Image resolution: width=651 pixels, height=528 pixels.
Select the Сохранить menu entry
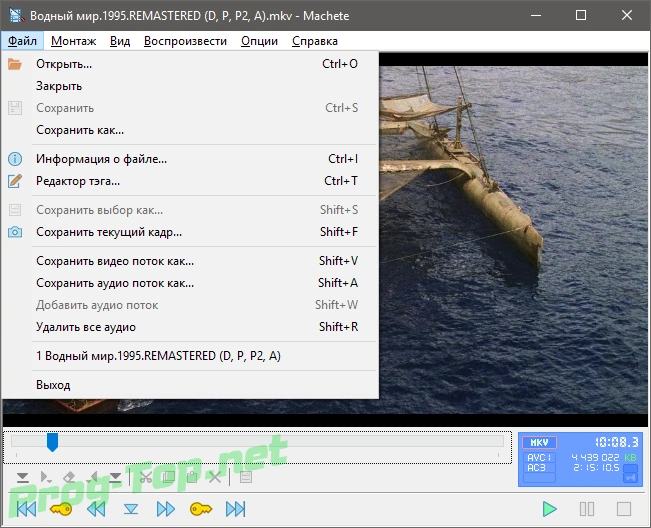tap(190, 108)
